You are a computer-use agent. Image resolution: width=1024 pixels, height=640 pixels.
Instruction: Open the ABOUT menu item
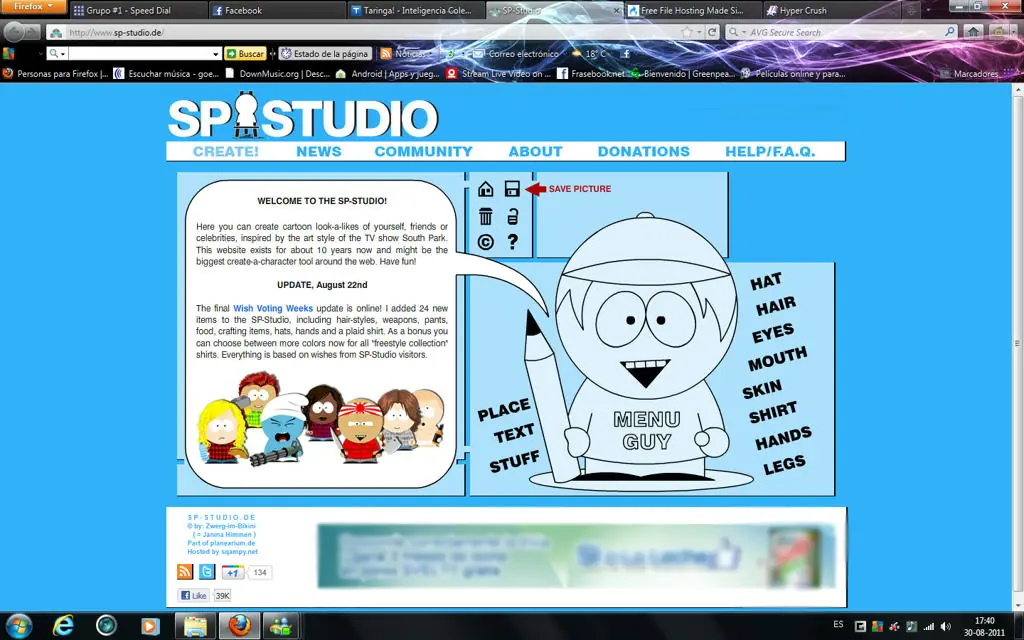click(536, 152)
